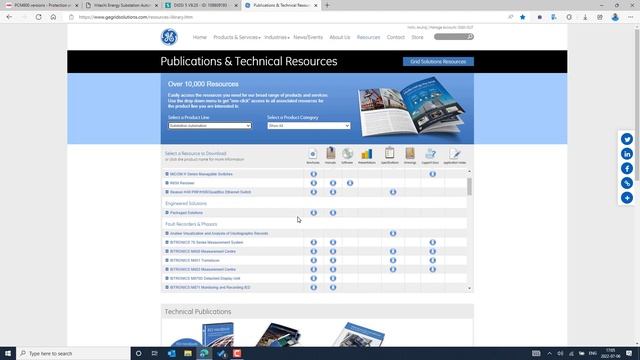Open BiTRONICS M871 Monitoring and Recording IED link
The image size is (640, 360).
click(x=210, y=287)
